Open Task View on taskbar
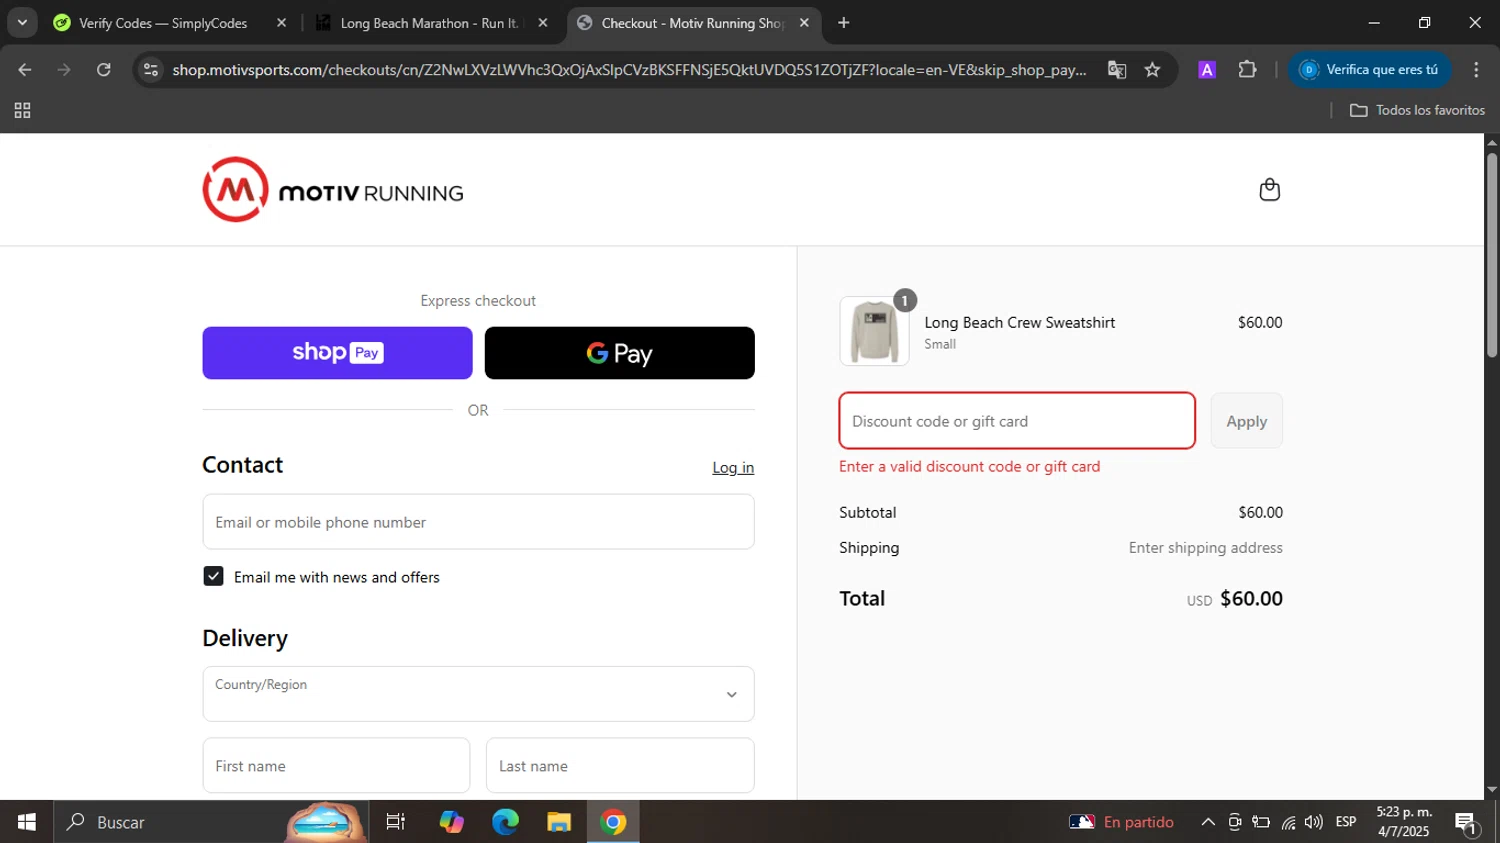This screenshot has width=1500, height=843. pyautogui.click(x=395, y=822)
